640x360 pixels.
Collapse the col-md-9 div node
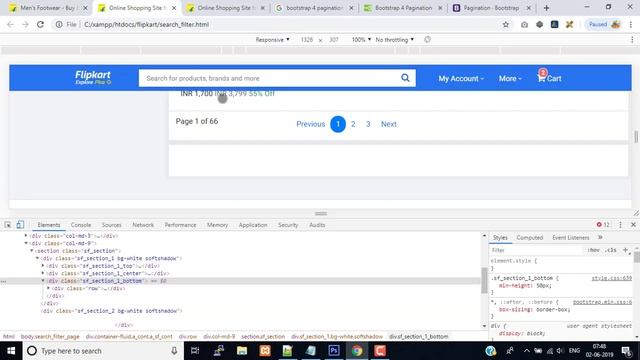[x=26, y=243]
